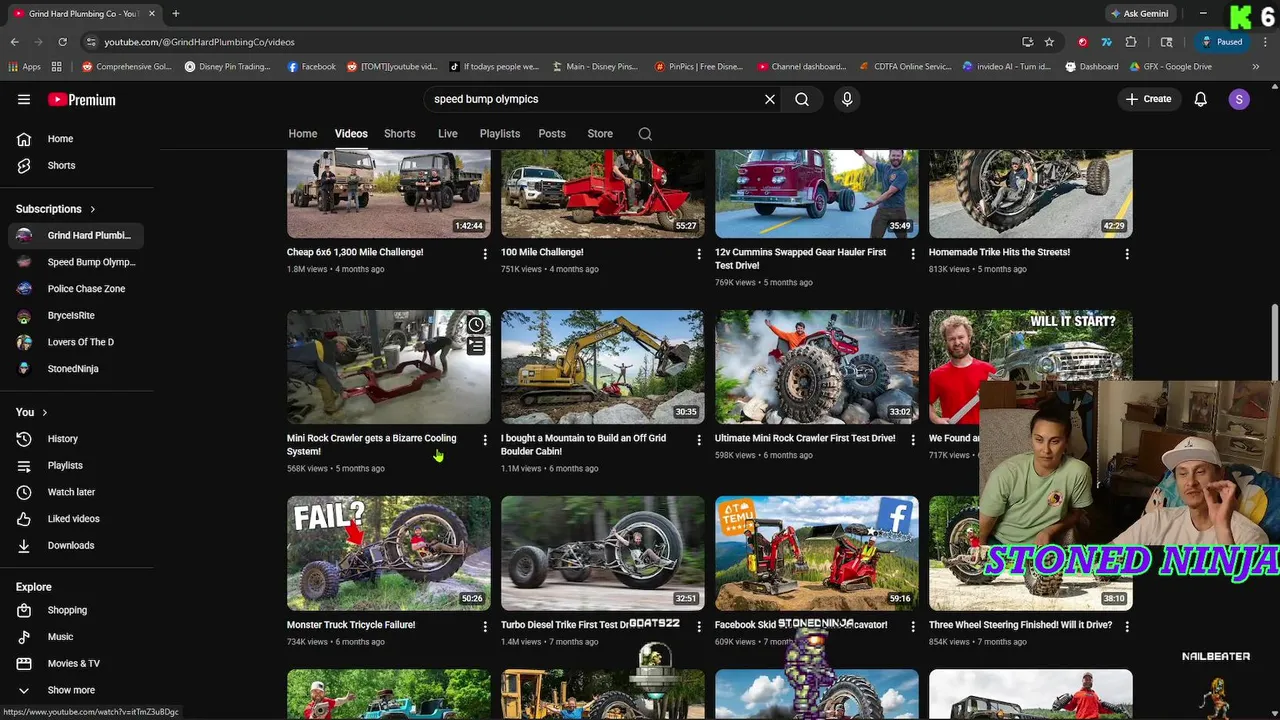The height and width of the screenshot is (720, 1280).
Task: Search within the channel using the magnifier
Action: [645, 134]
